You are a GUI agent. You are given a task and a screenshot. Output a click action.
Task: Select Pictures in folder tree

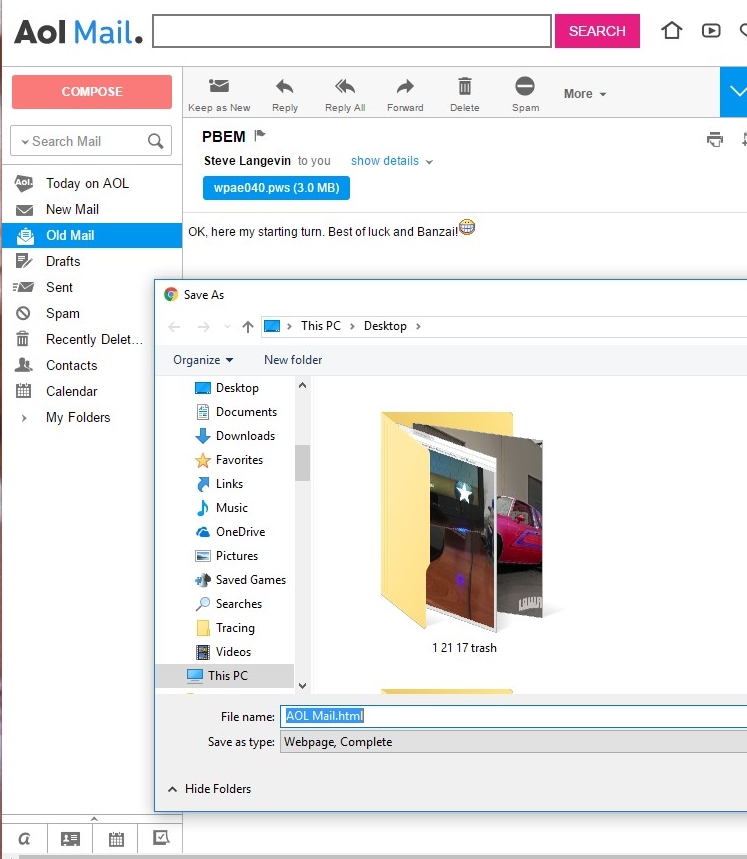pos(237,556)
